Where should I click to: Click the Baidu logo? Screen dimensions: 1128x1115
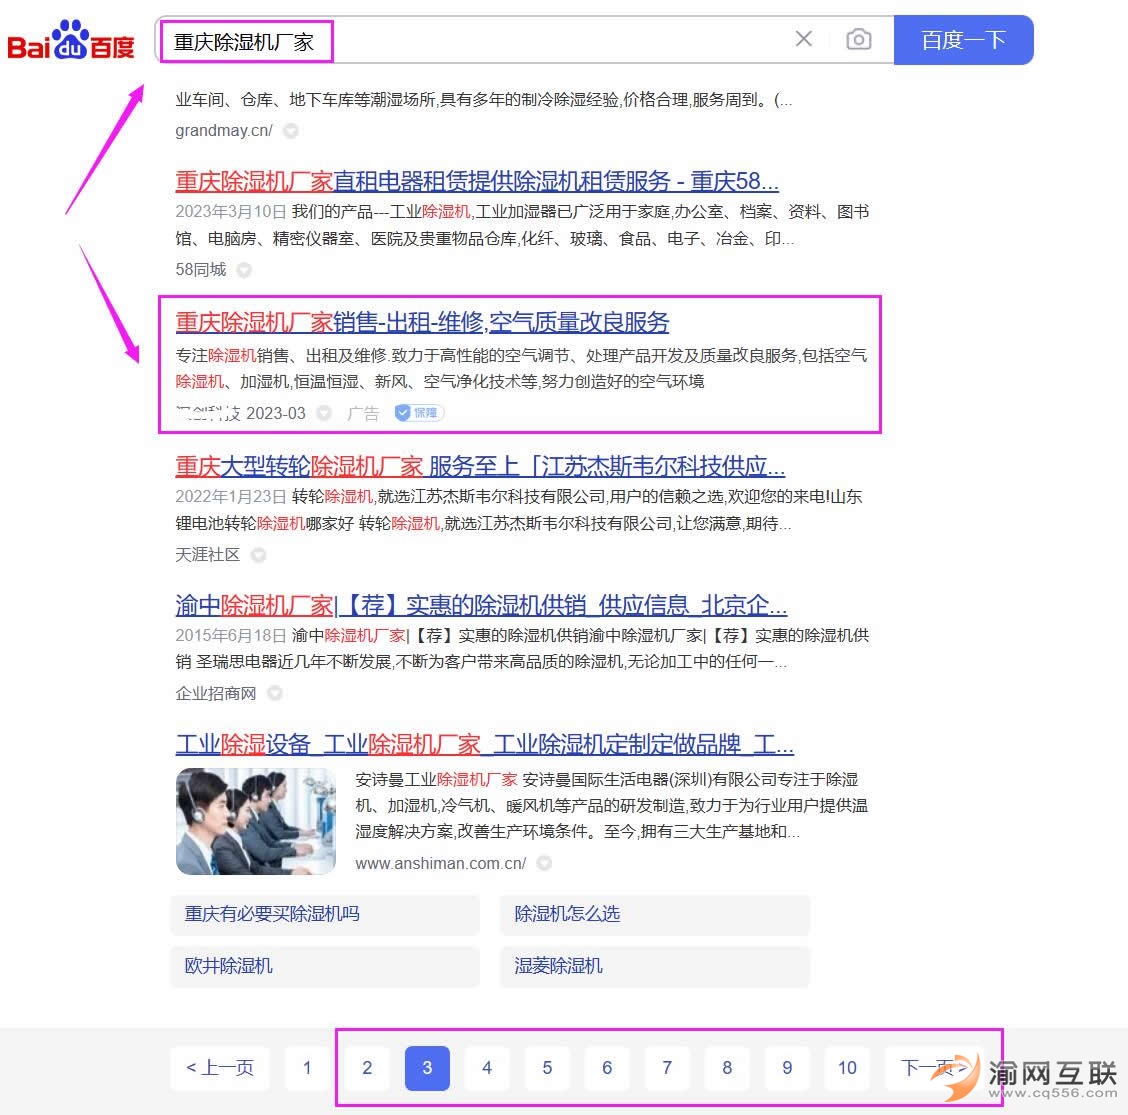(70, 42)
